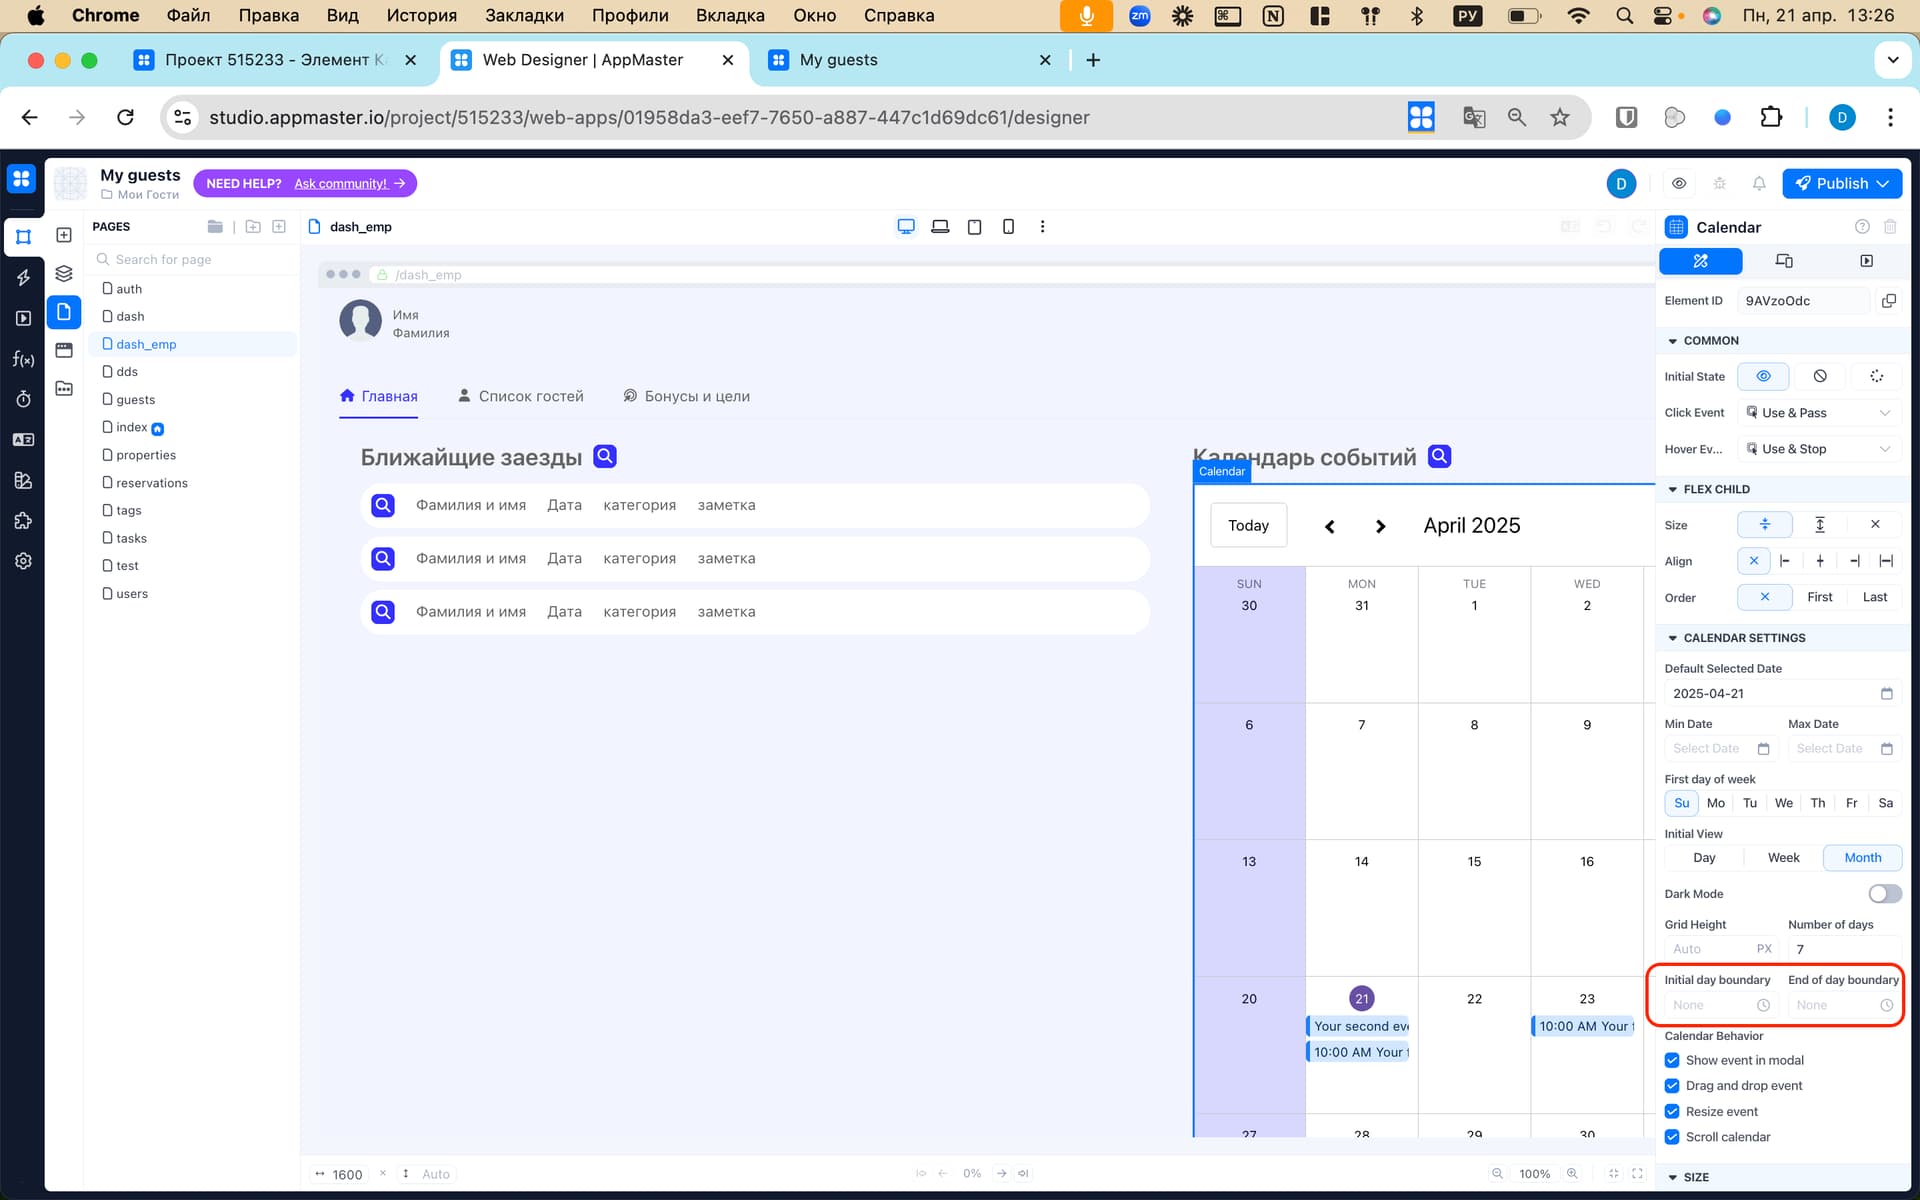This screenshot has width=1920, height=1200.
Task: Click the Today button in calendar
Action: tap(1248, 526)
